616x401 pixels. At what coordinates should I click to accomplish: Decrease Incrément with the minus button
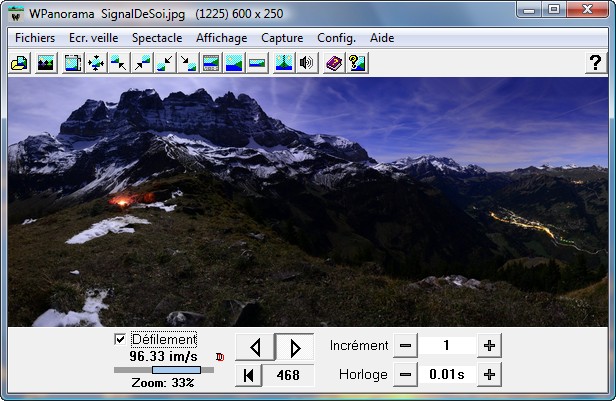click(405, 346)
